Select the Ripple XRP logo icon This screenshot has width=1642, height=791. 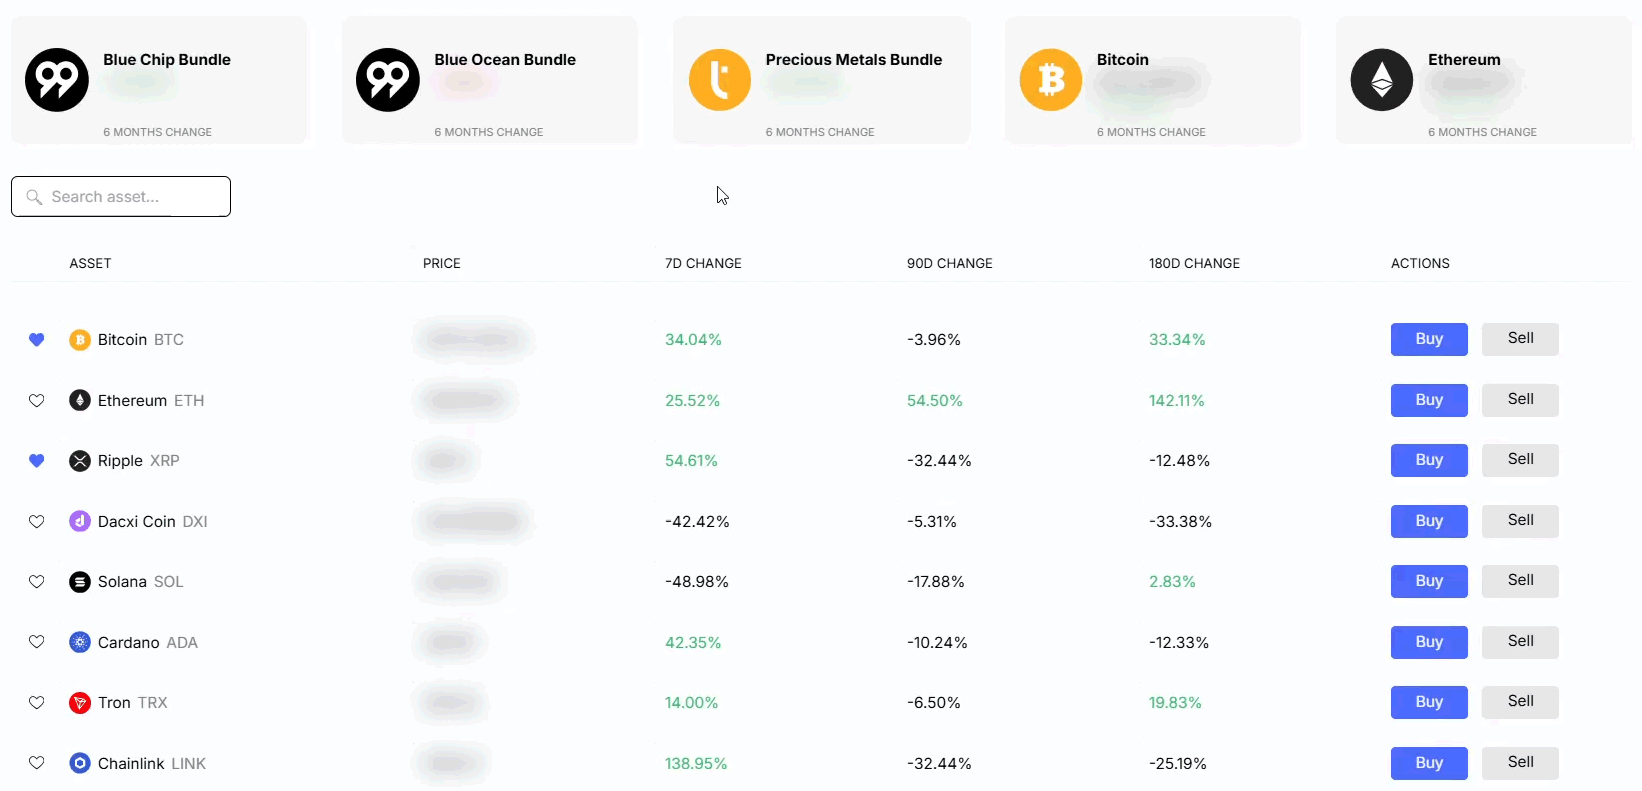pos(79,461)
